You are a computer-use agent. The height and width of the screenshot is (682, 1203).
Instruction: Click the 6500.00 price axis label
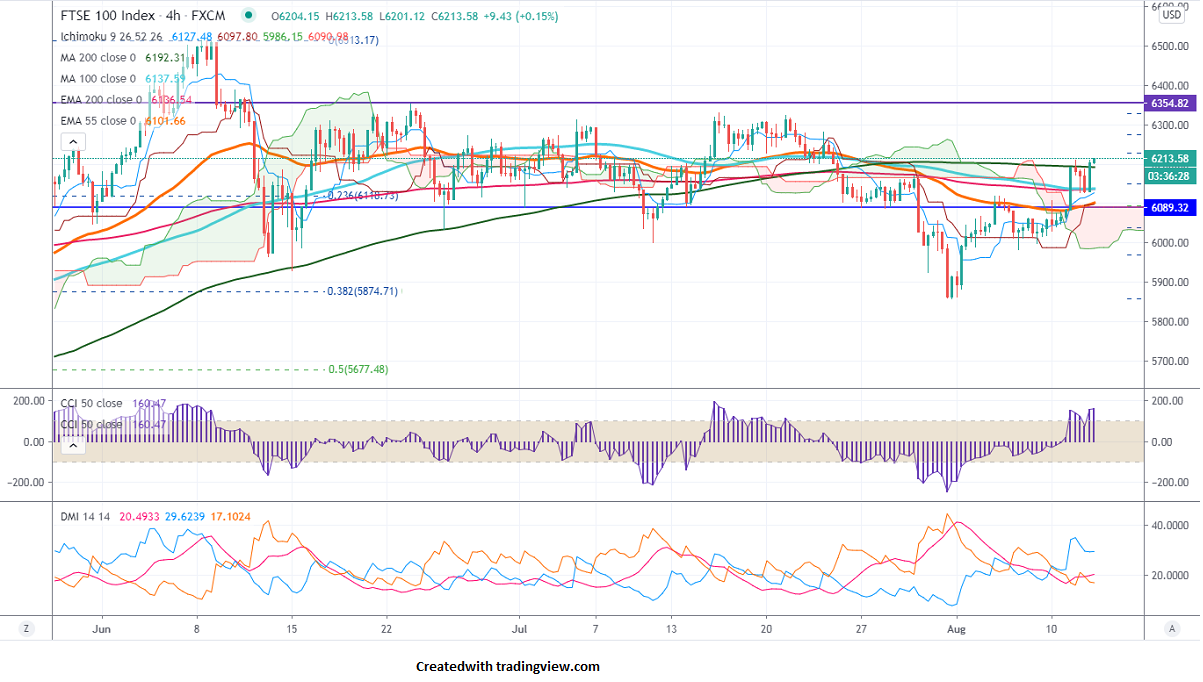click(x=1168, y=46)
